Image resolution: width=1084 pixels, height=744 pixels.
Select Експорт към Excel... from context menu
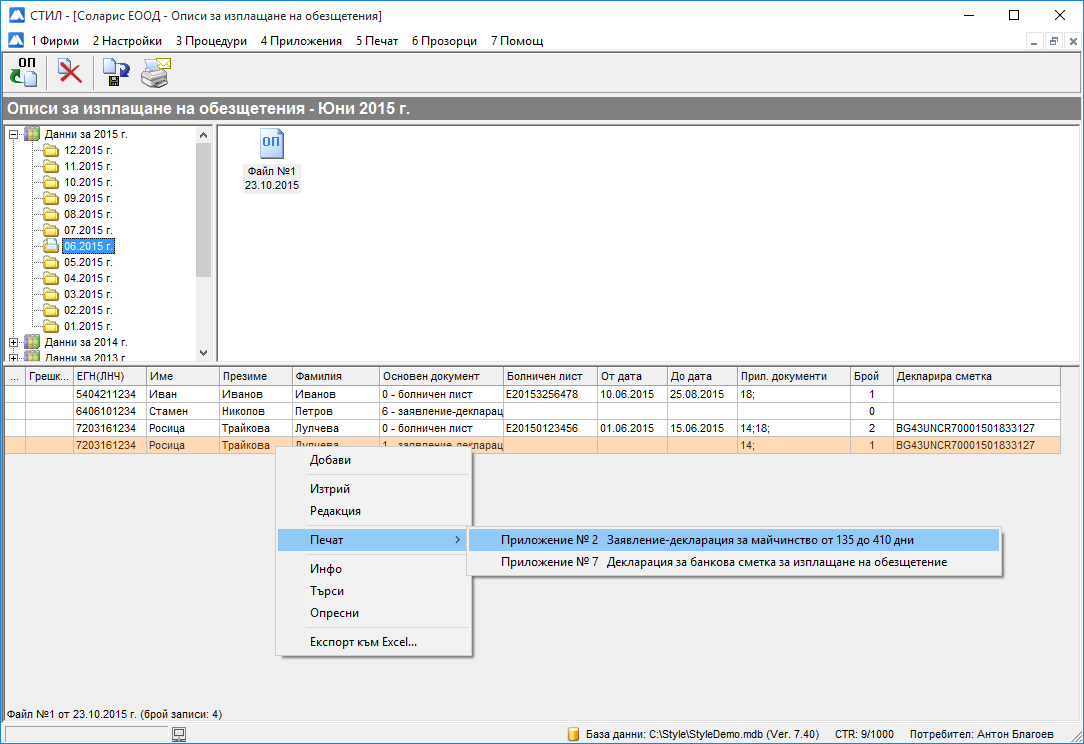click(x=363, y=642)
